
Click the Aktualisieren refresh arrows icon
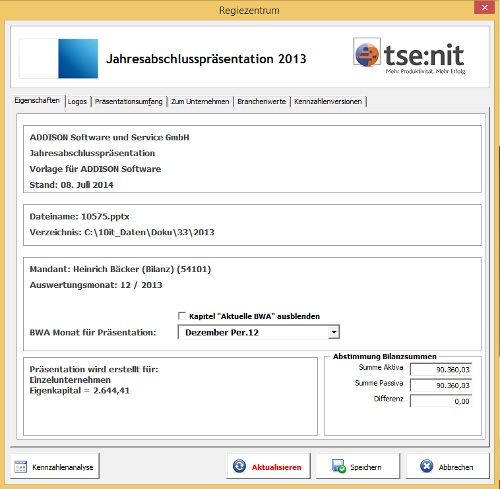239,466
